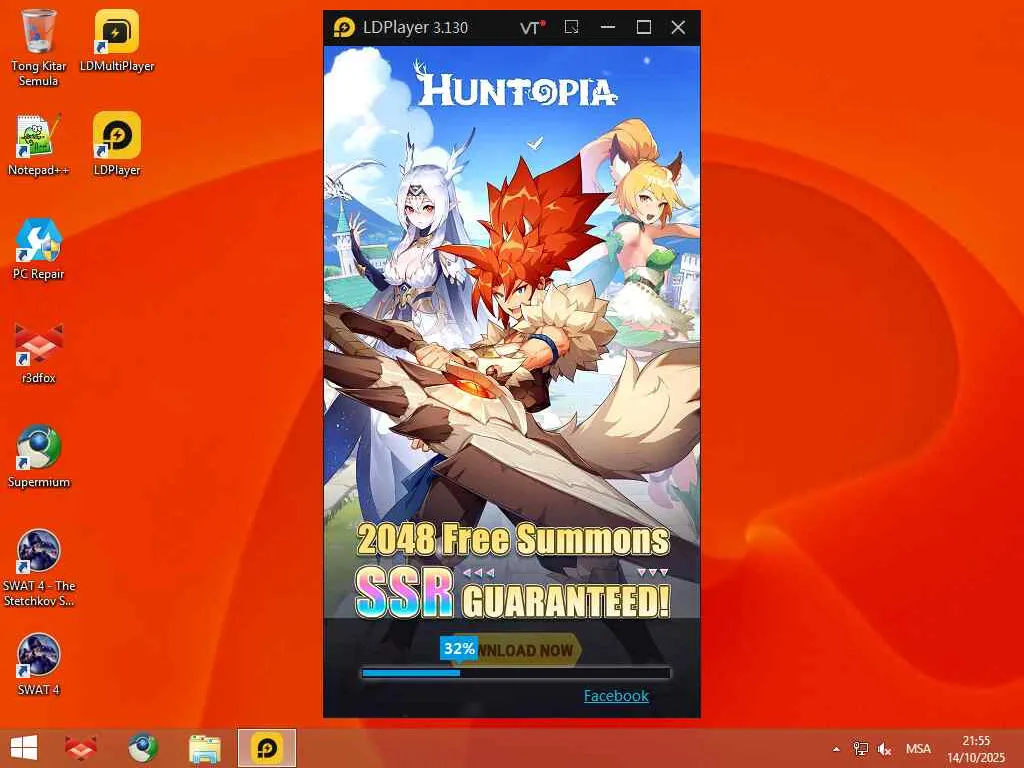Click the menu icon next to VT
The height and width of the screenshot is (768, 1024).
point(571,27)
